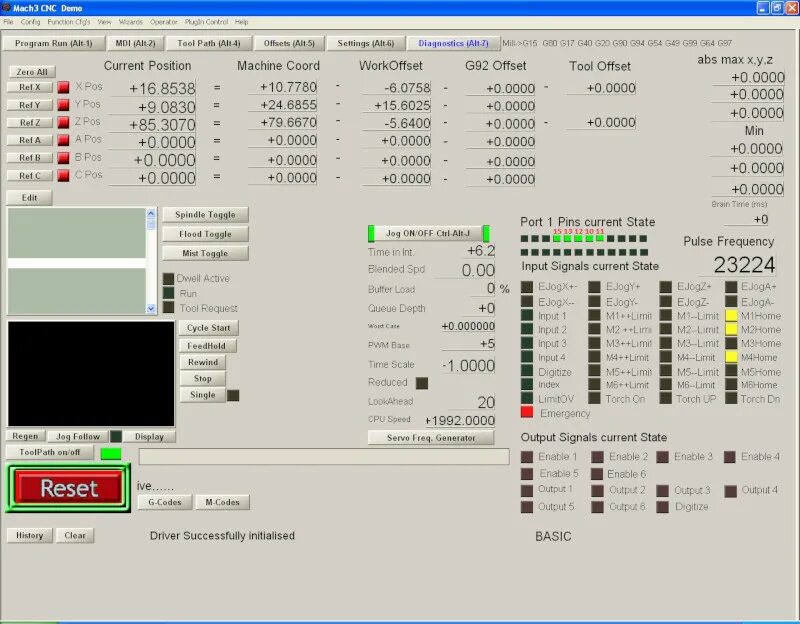
Task: Click the FeedHold button
Action: point(207,346)
